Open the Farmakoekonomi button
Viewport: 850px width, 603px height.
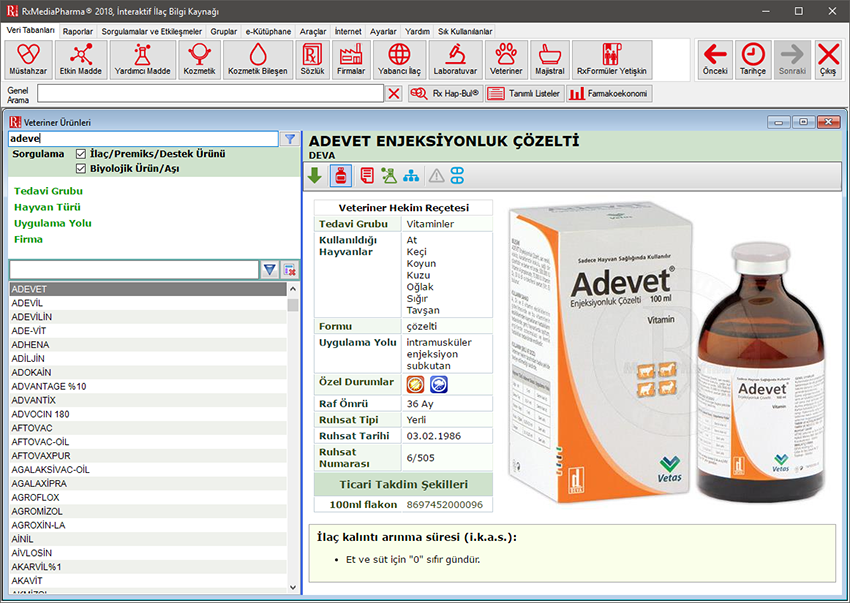609,93
